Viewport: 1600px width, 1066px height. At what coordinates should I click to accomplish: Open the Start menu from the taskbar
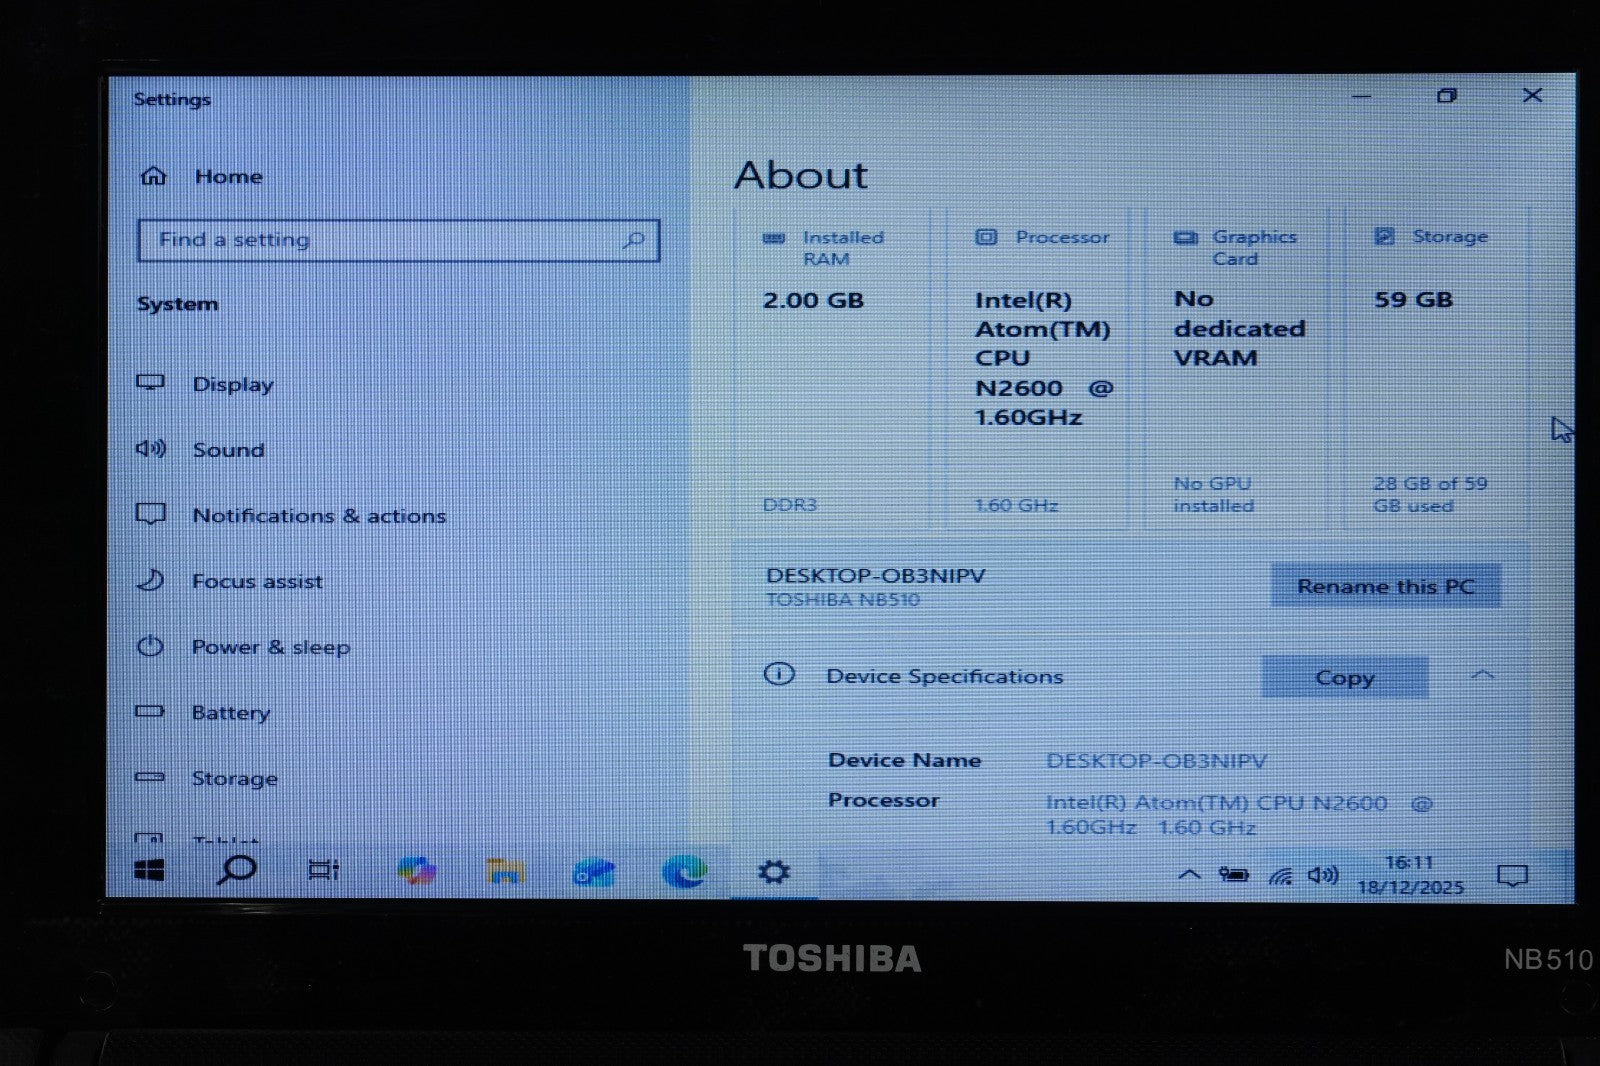coord(149,871)
